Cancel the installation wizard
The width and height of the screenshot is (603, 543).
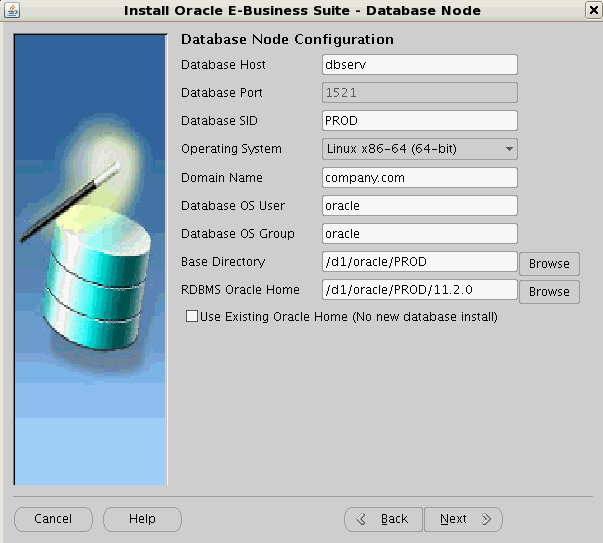[53, 519]
